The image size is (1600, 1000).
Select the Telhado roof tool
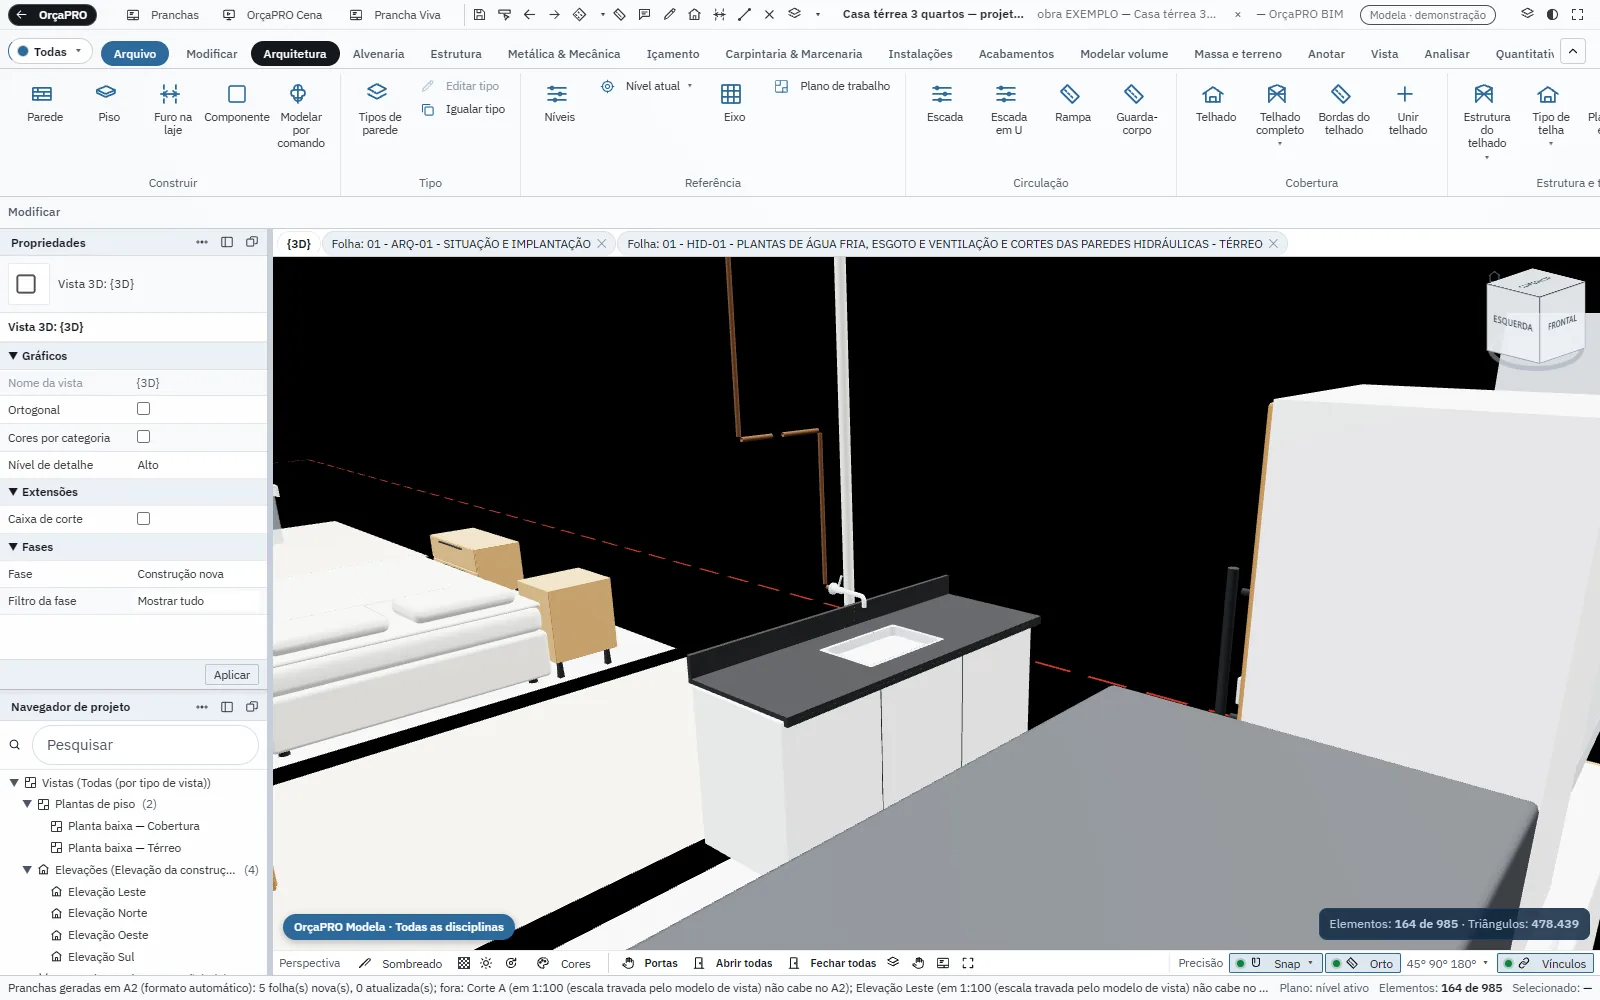[x=1215, y=103]
